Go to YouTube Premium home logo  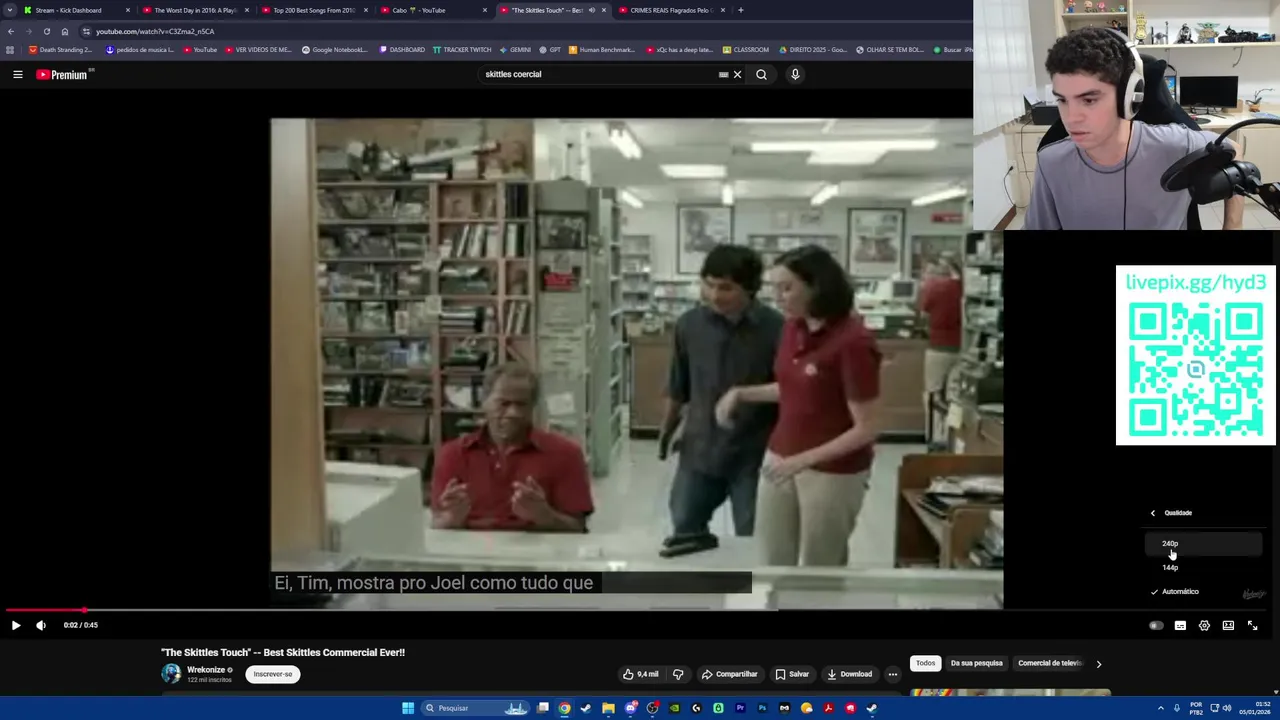click(65, 74)
